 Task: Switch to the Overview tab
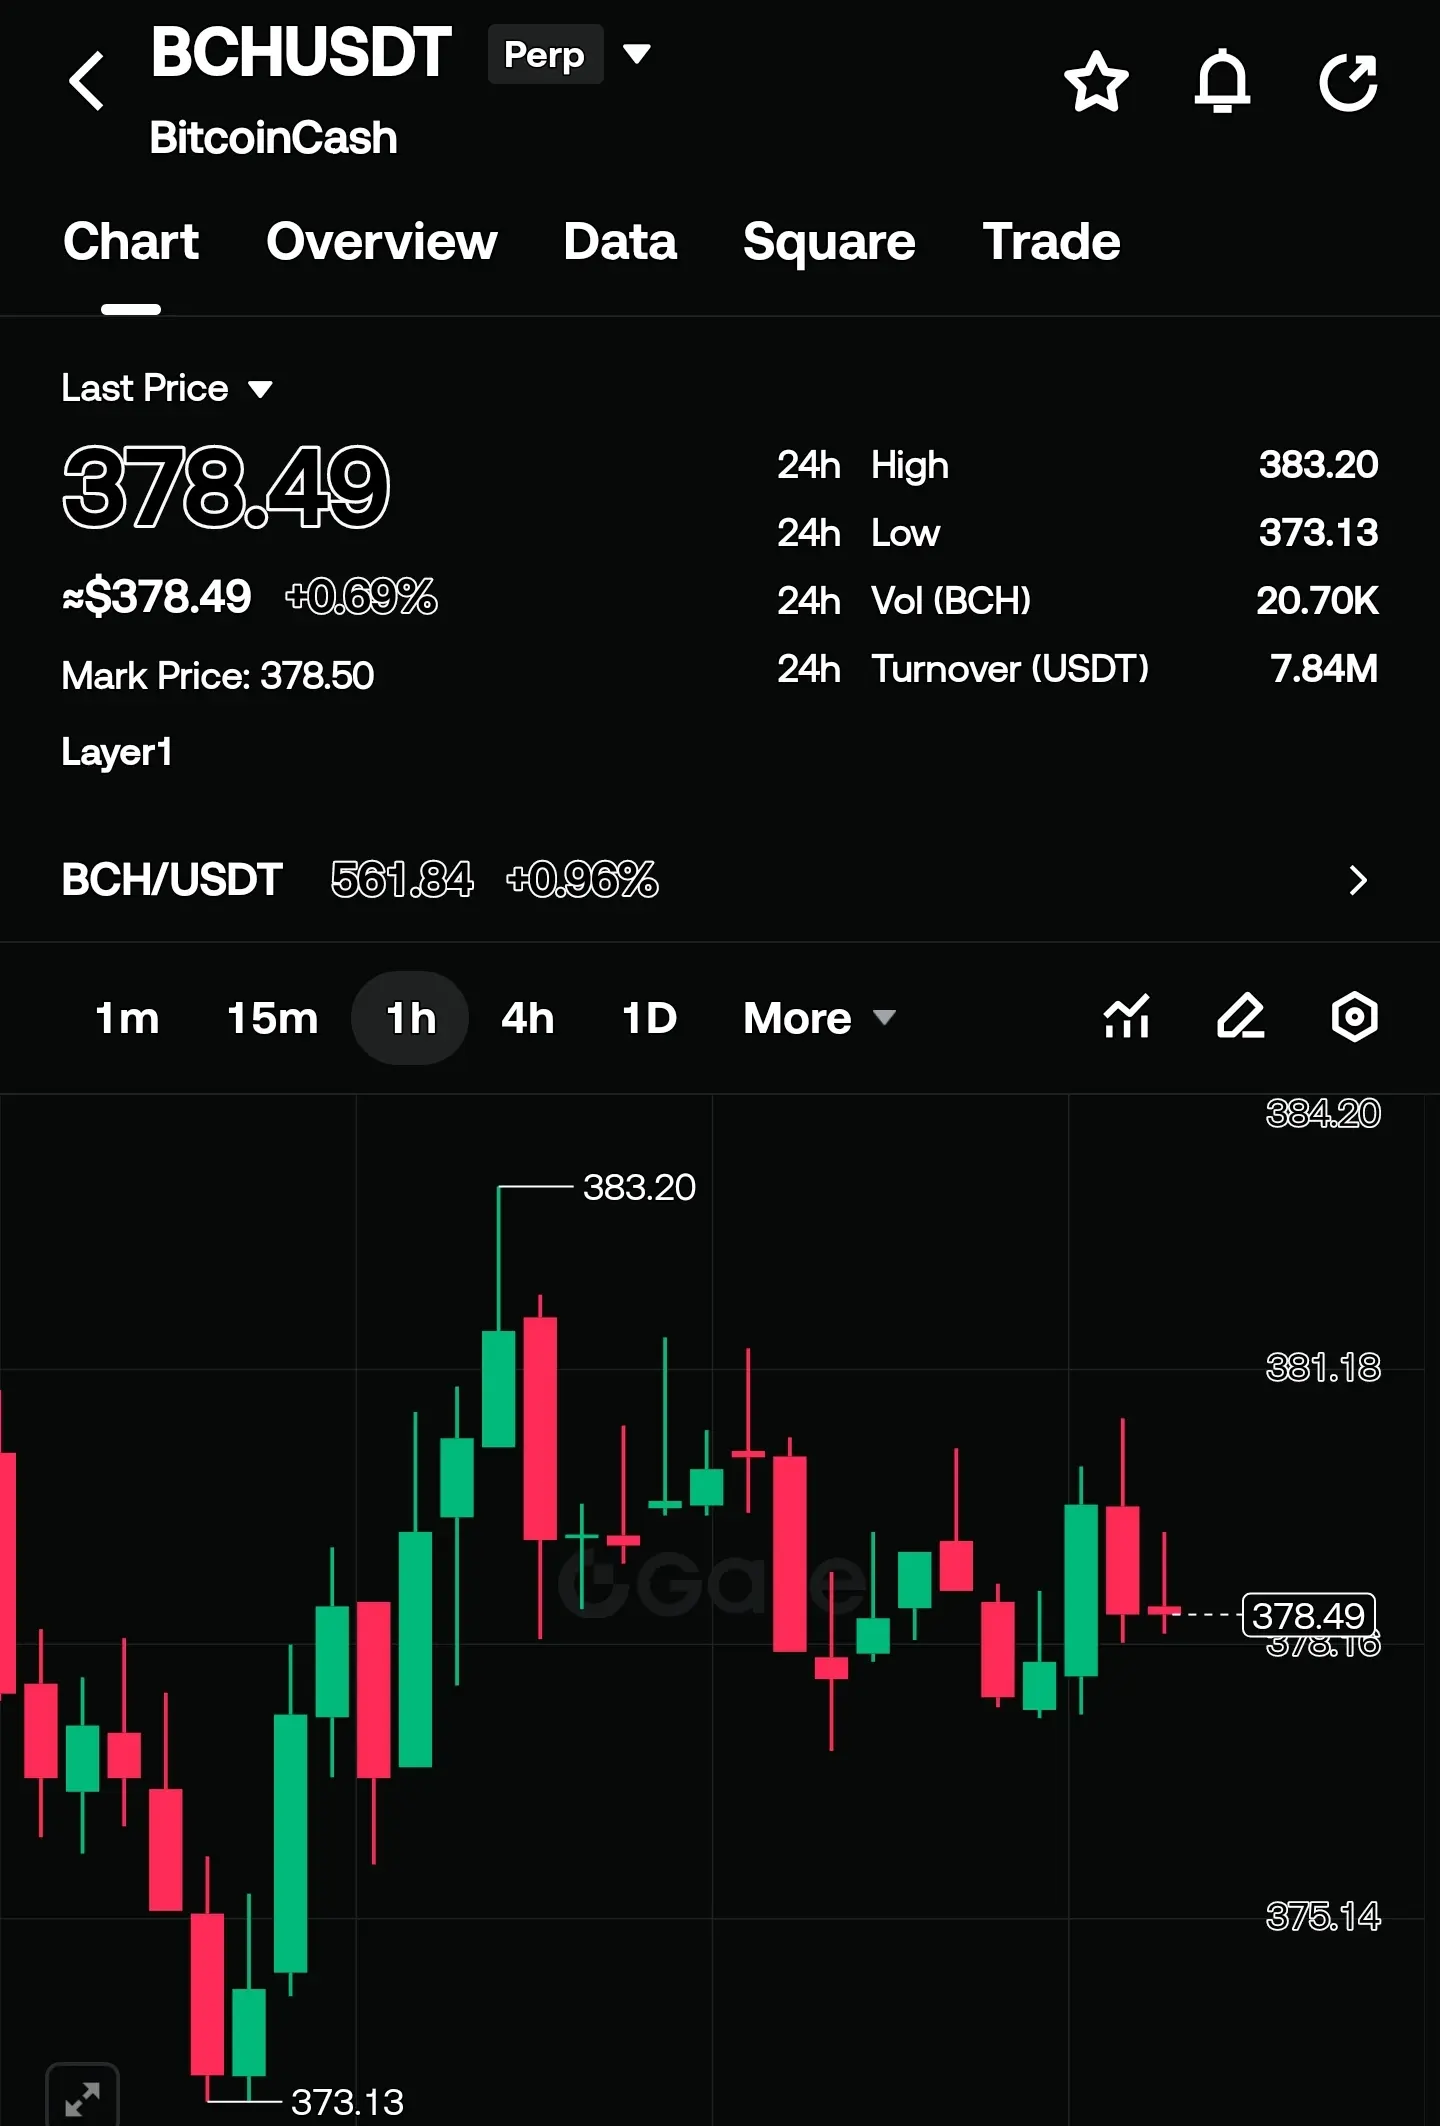(381, 242)
